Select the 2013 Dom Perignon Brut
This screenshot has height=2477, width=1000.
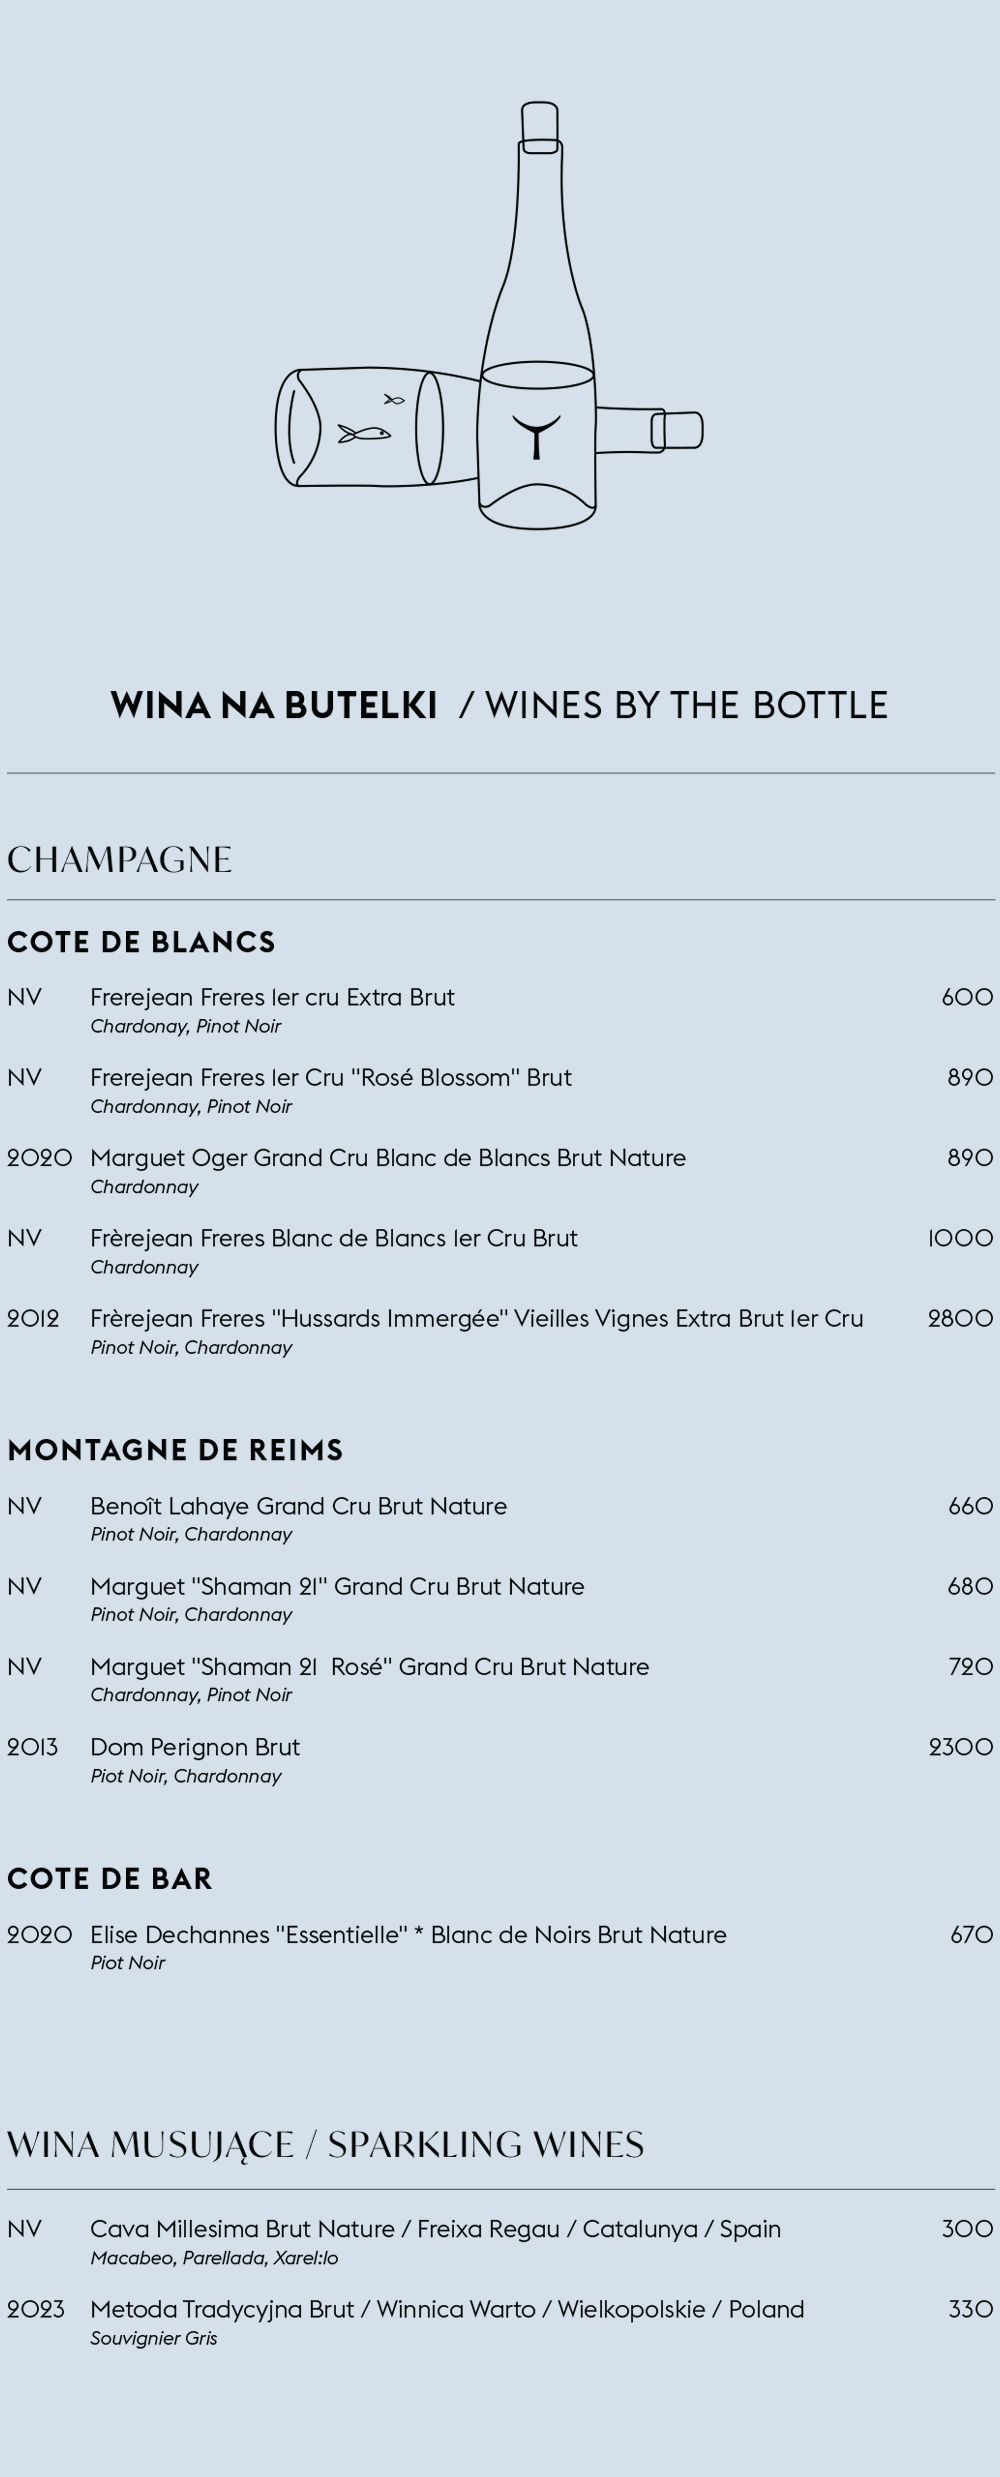pyautogui.click(x=195, y=1747)
